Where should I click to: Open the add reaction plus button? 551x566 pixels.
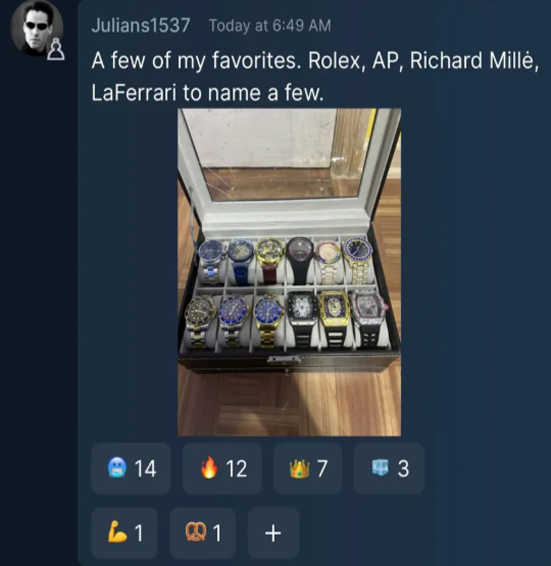273,533
